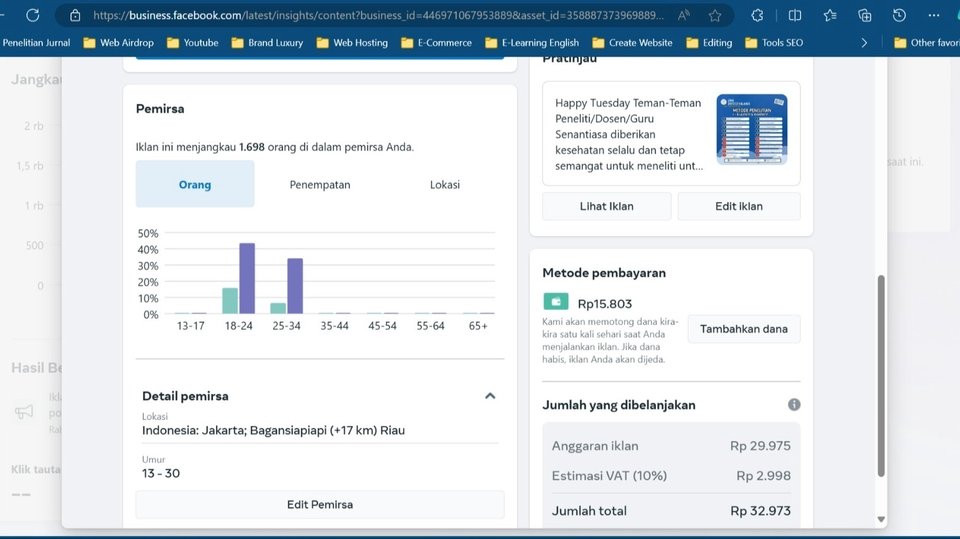Viewport: 960px width, 539px height.
Task: Star this page as a favorite
Action: pos(715,16)
